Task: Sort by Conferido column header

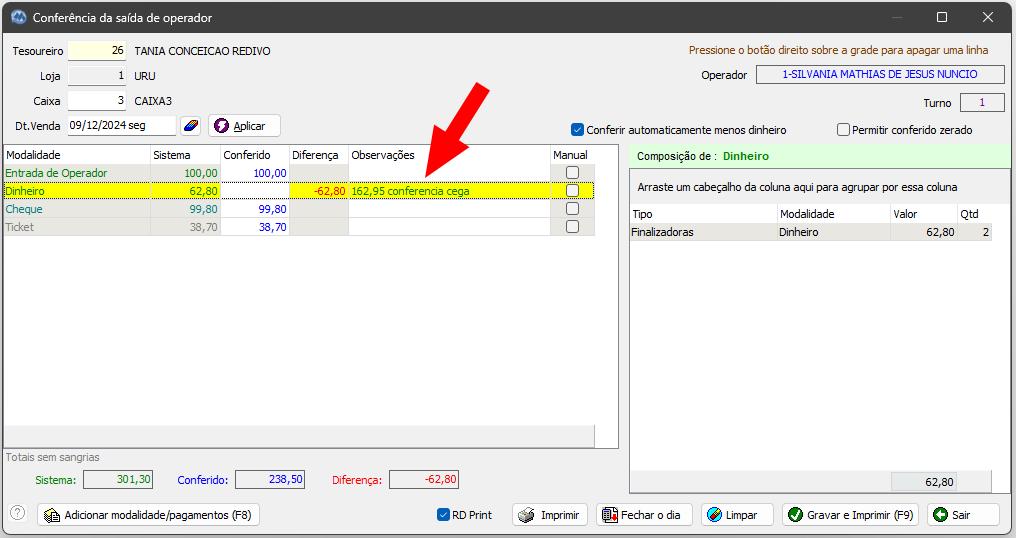Action: click(x=255, y=155)
